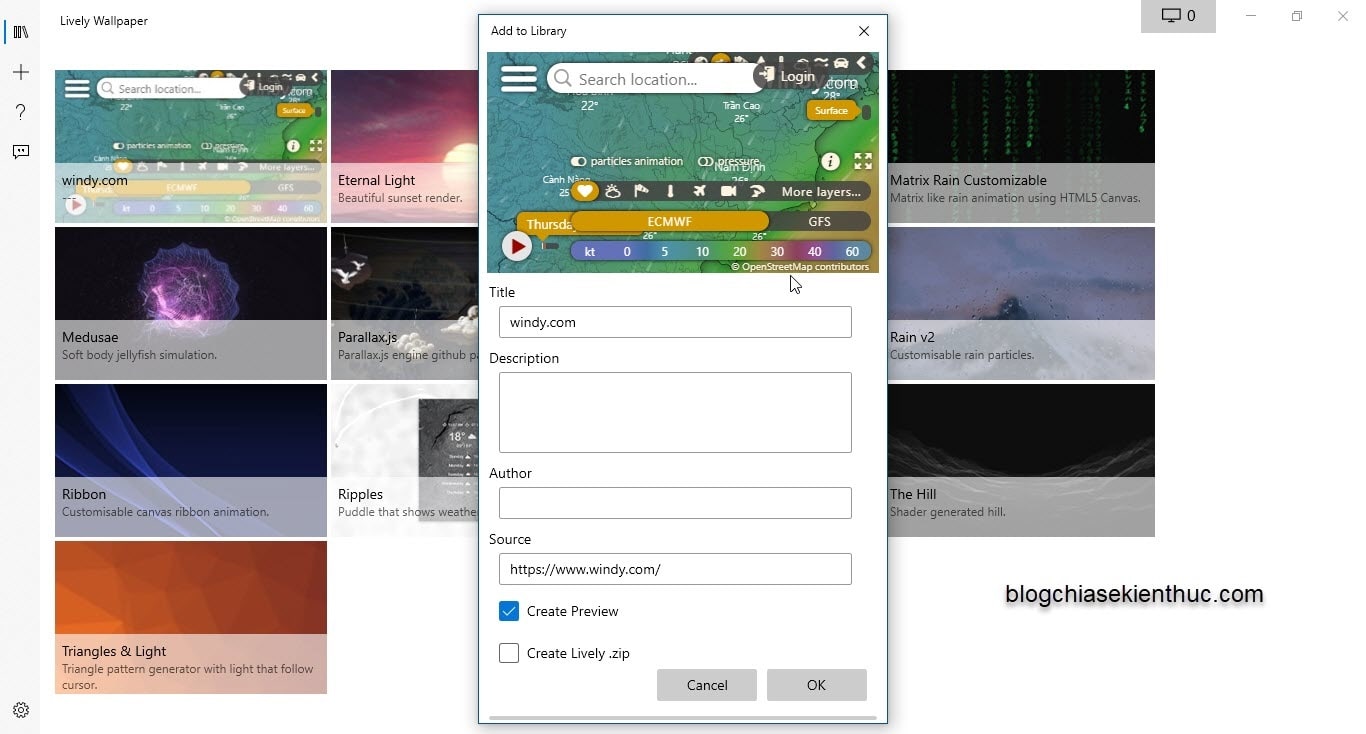Open the Help question mark icon

pos(20,112)
